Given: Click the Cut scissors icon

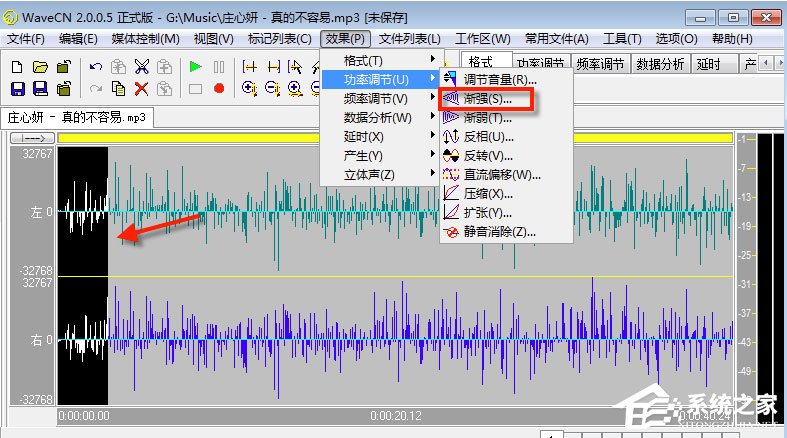Looking at the screenshot, I should point(142,67).
